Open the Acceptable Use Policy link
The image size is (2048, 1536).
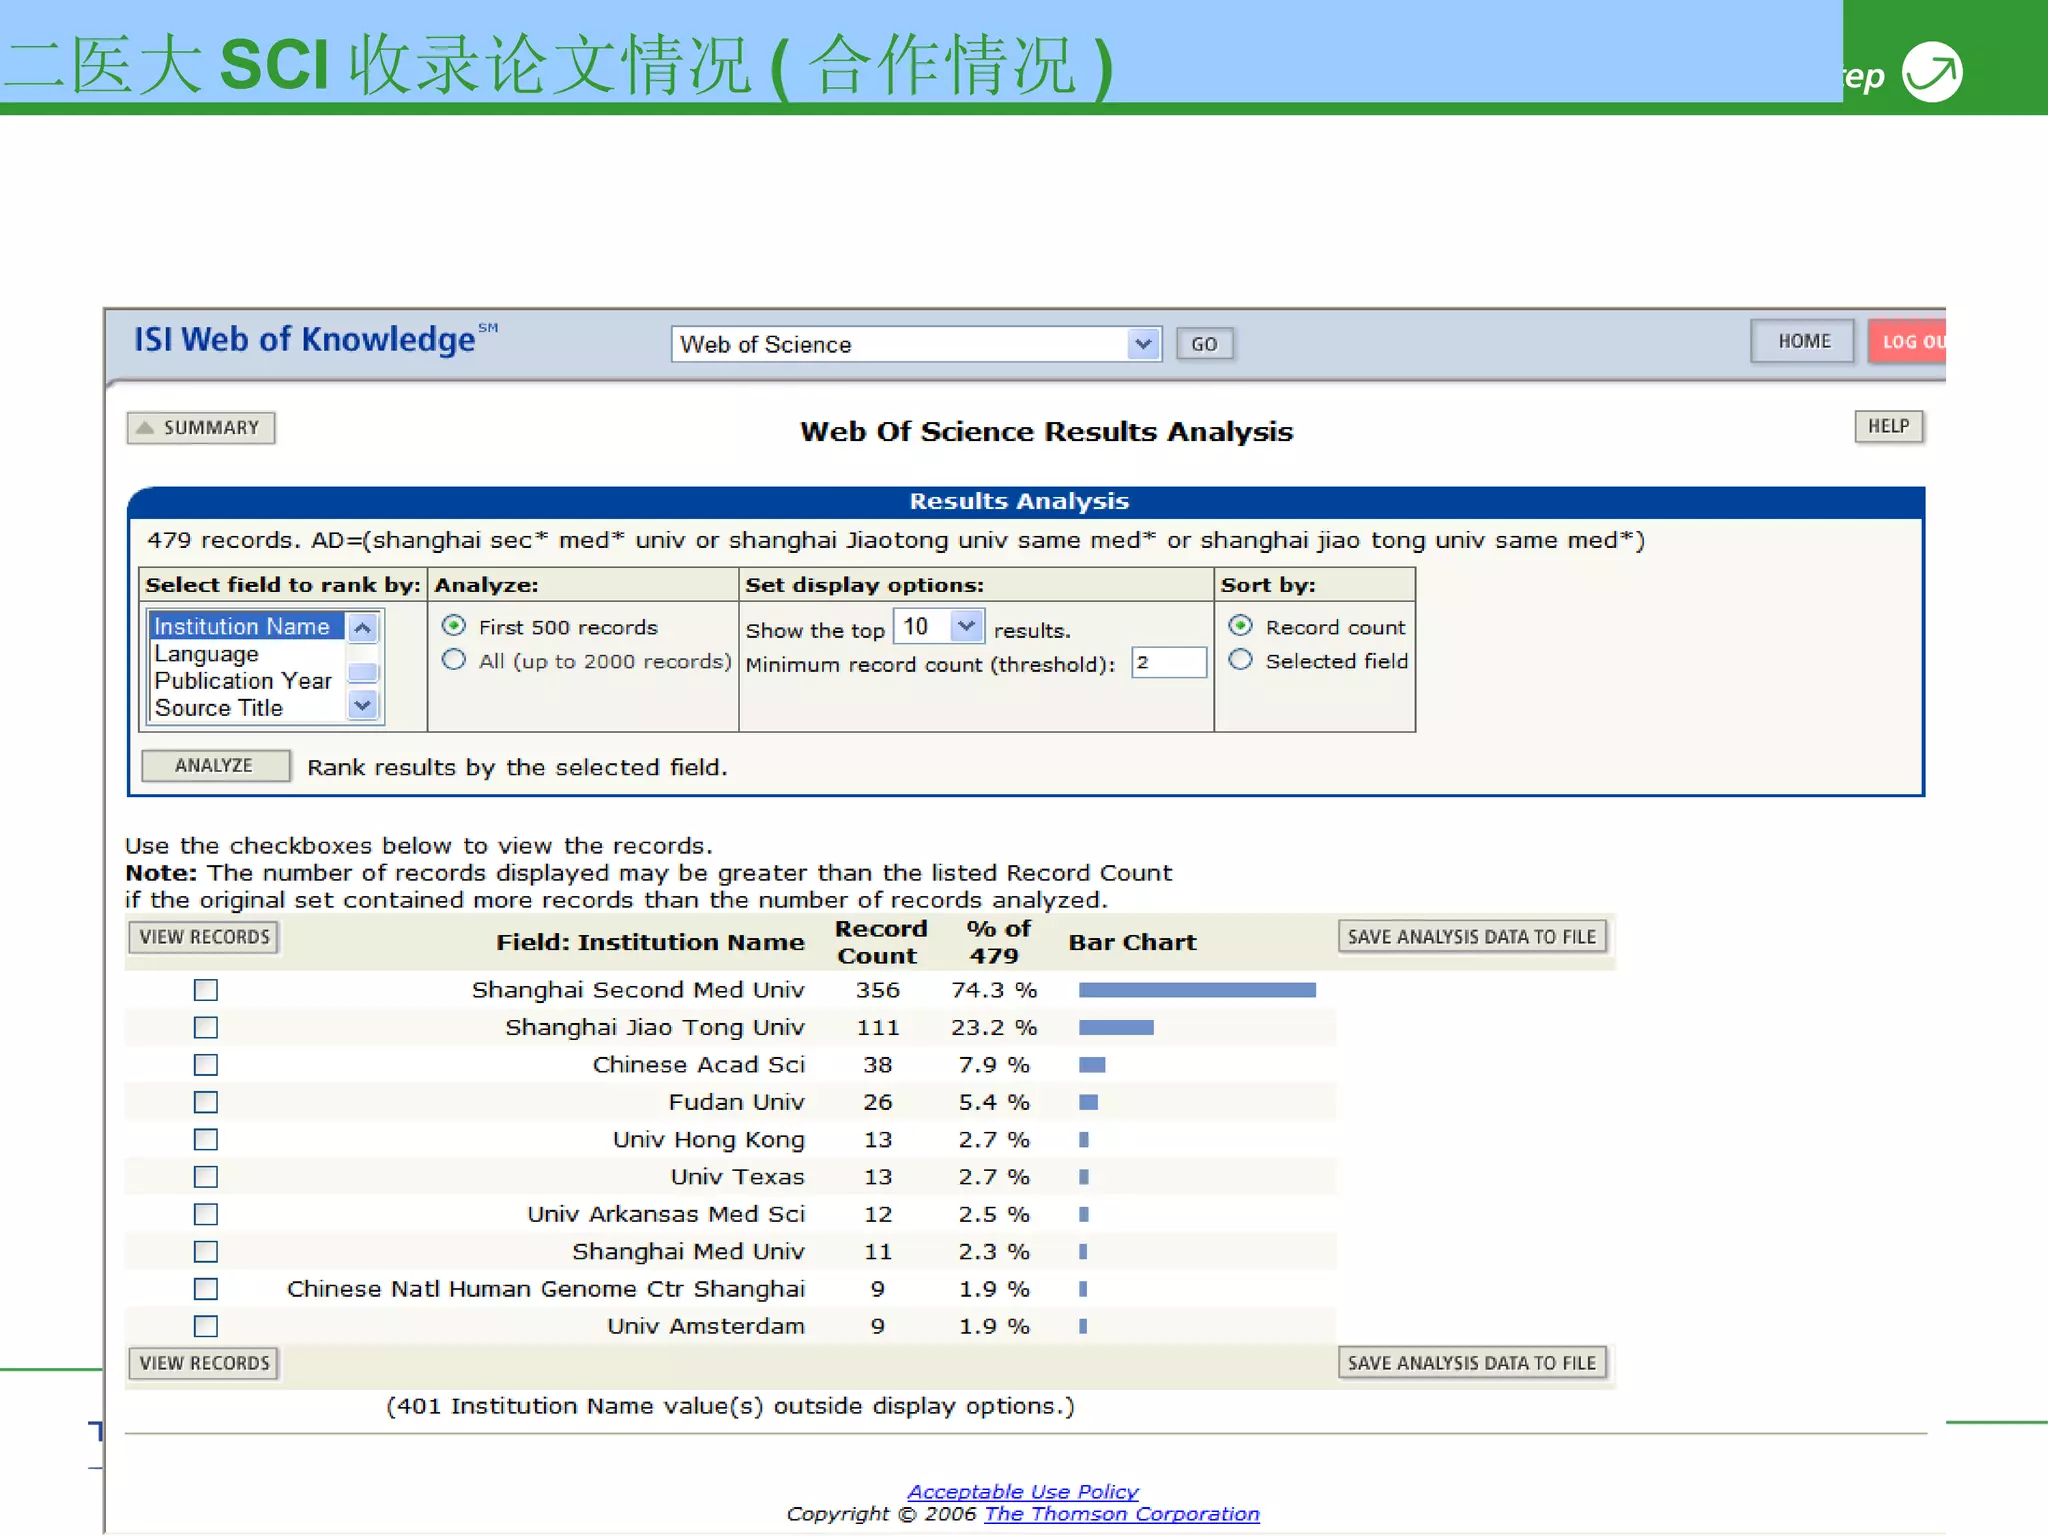[1022, 1491]
